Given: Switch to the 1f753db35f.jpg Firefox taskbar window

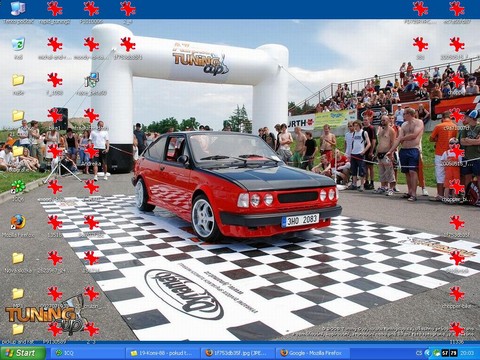Looking at the screenshot, I should click(238, 353).
